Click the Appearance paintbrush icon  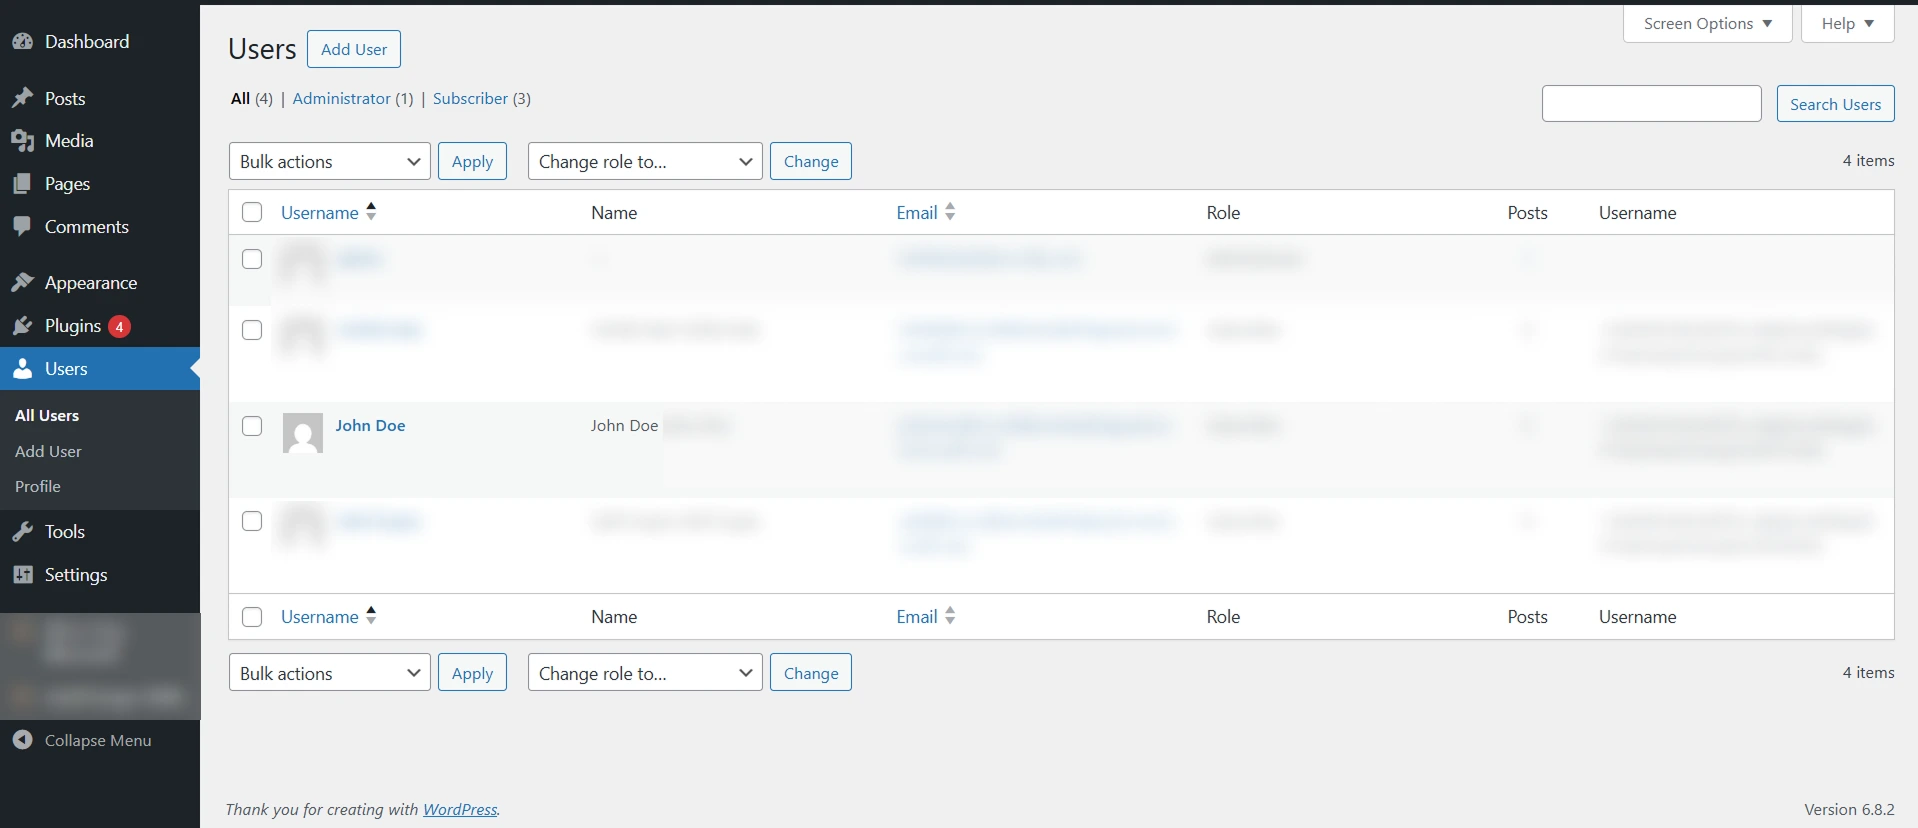[x=23, y=283]
